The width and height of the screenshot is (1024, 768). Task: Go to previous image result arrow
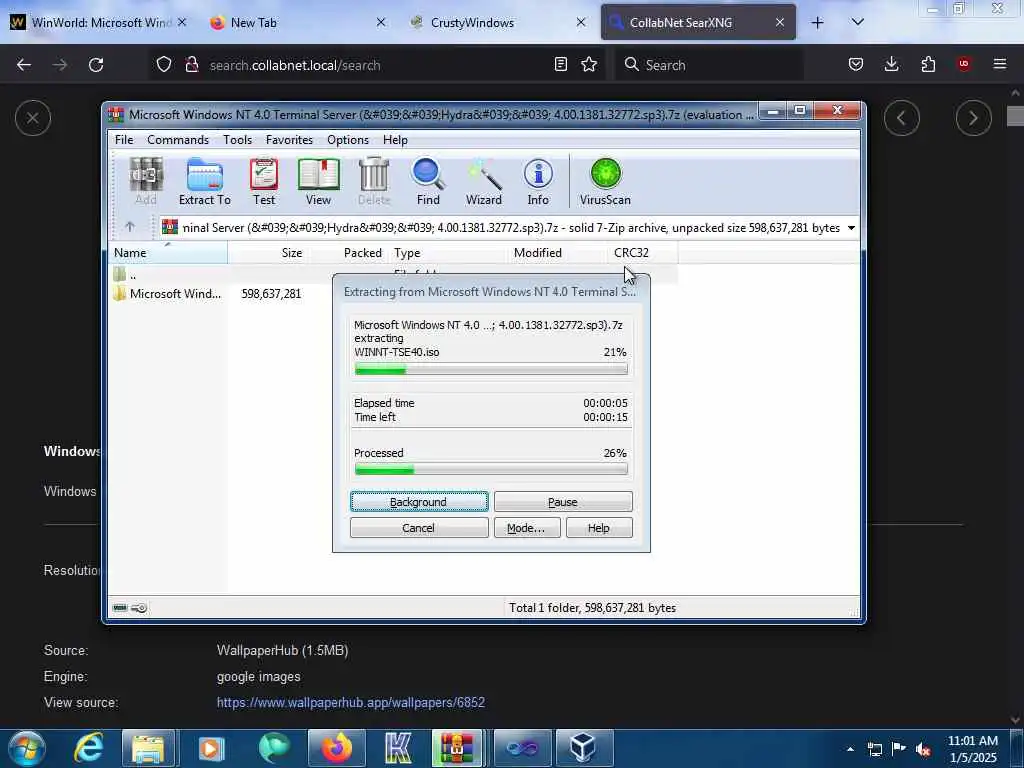pyautogui.click(x=902, y=118)
